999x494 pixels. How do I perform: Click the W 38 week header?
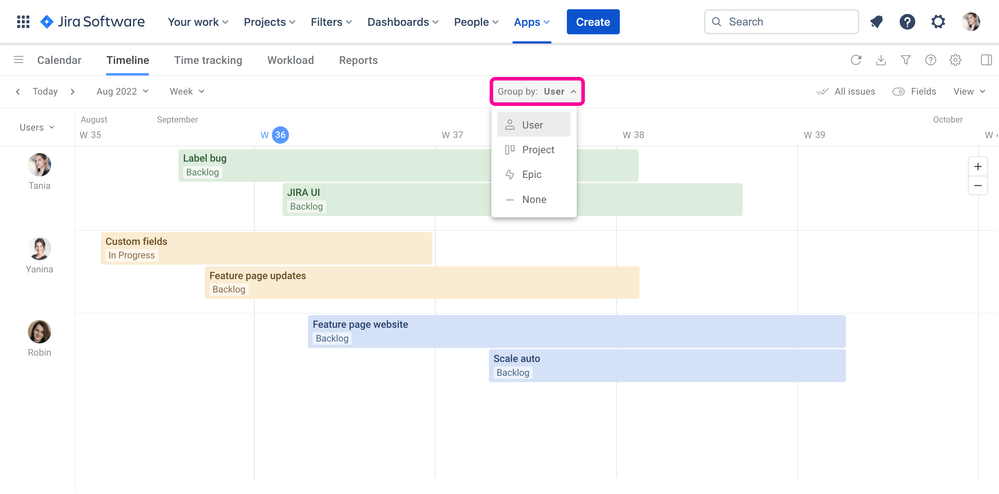pyautogui.click(x=633, y=135)
